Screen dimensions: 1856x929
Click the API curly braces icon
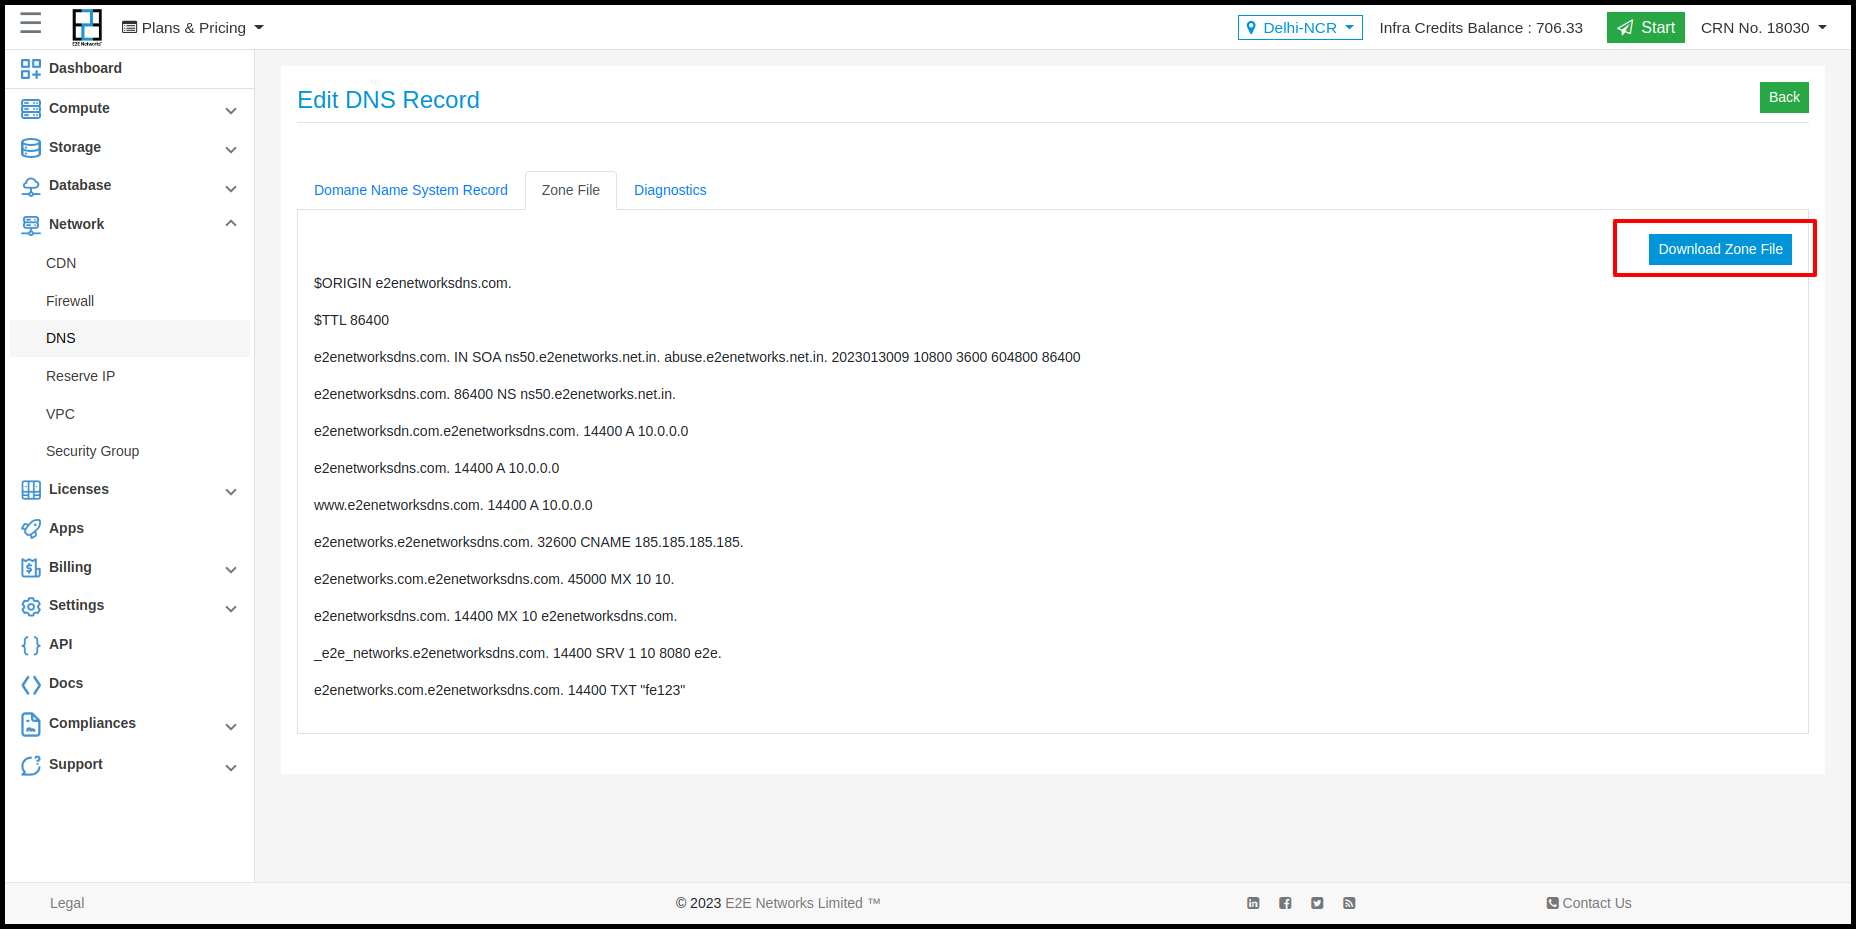31,645
